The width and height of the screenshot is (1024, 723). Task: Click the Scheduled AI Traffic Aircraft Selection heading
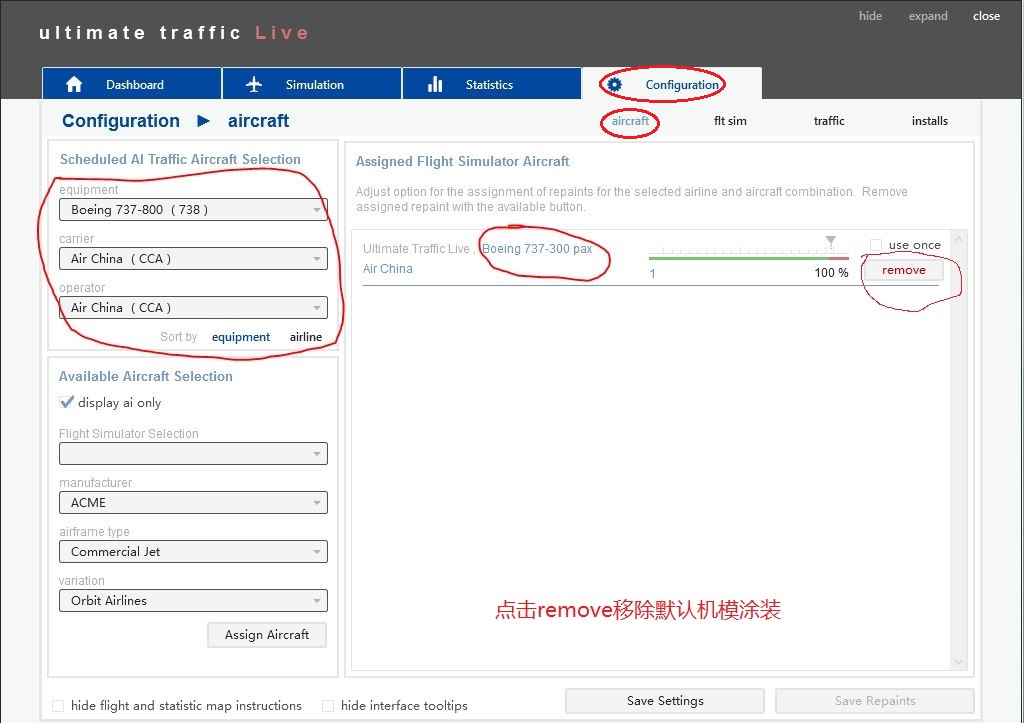(x=180, y=159)
